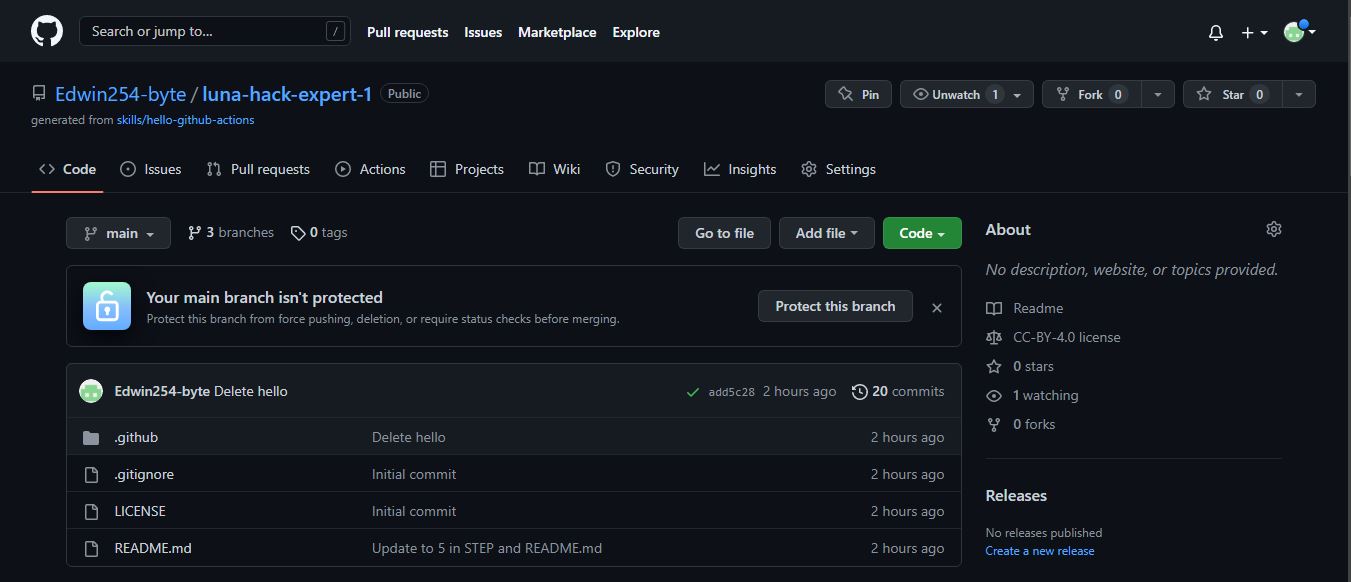Switch to the Insights tab

[x=740, y=169]
